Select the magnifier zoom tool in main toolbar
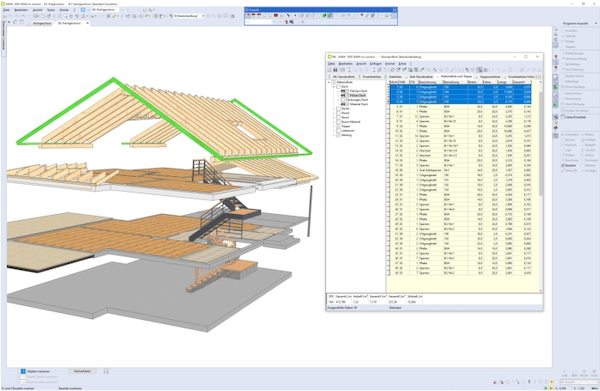 [x=65, y=16]
